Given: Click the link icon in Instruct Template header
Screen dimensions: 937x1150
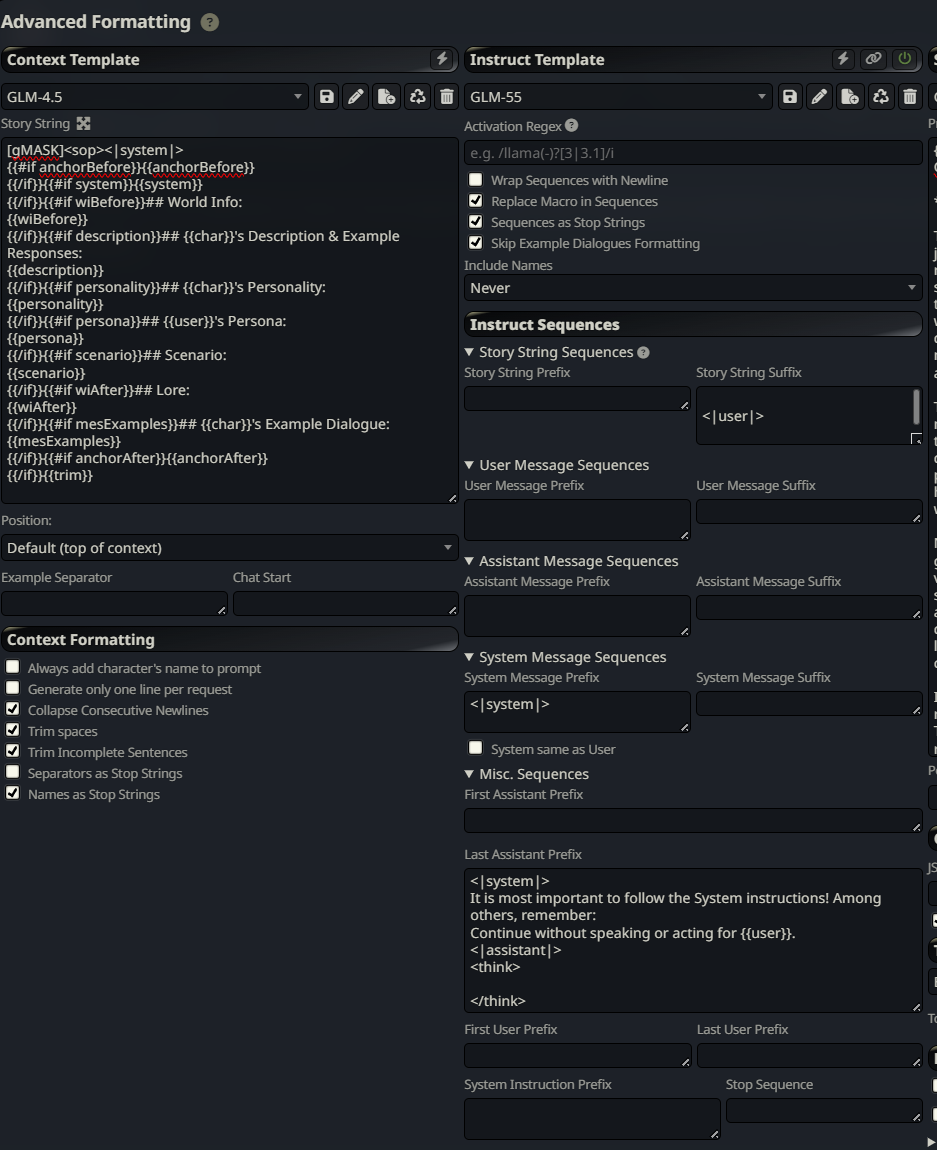Looking at the screenshot, I should pos(874,59).
